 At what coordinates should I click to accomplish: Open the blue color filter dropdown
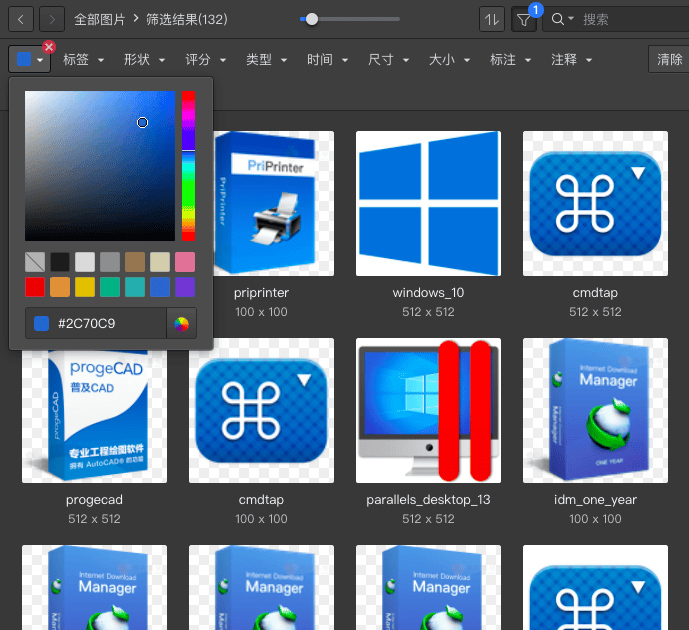[29, 59]
